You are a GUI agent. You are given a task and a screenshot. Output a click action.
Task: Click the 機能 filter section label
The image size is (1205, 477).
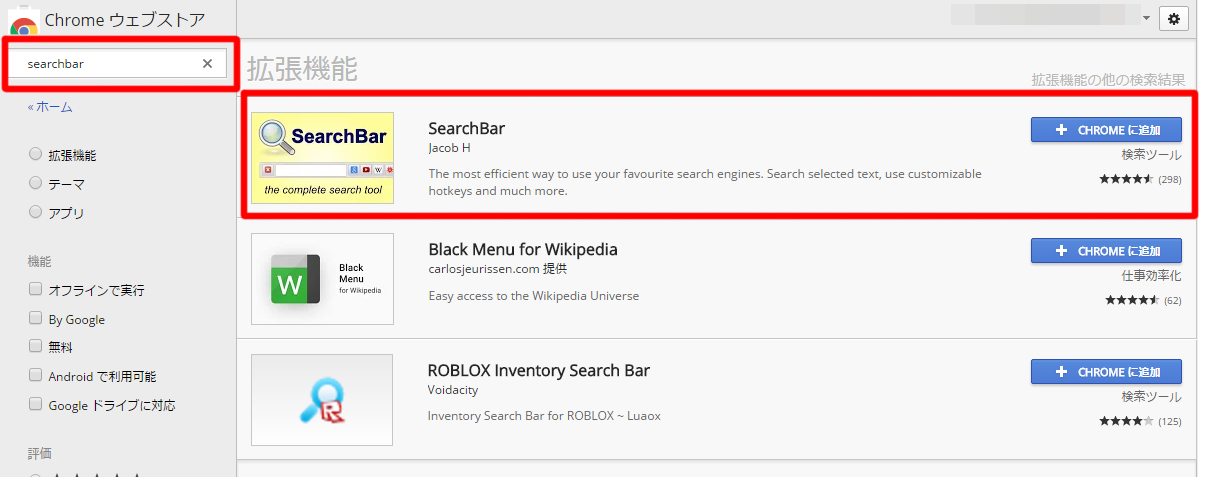pos(39,261)
